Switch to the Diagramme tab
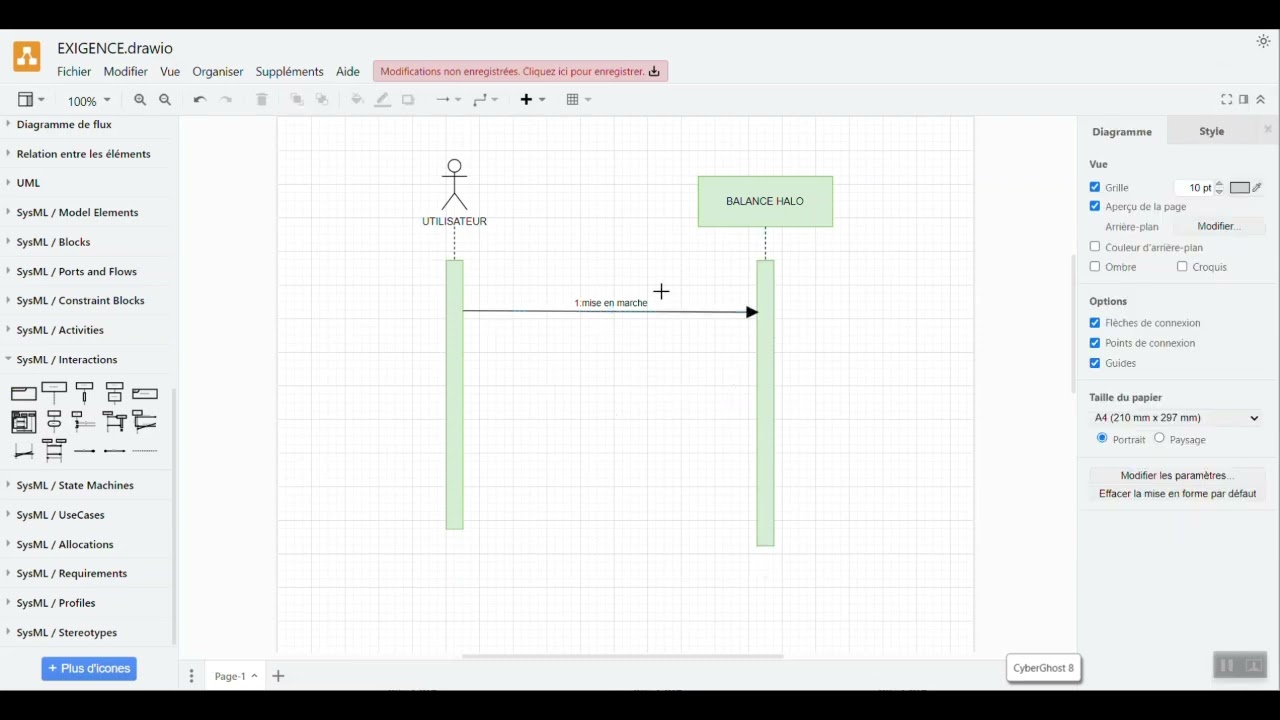Image resolution: width=1280 pixels, height=720 pixels. coord(1122,132)
